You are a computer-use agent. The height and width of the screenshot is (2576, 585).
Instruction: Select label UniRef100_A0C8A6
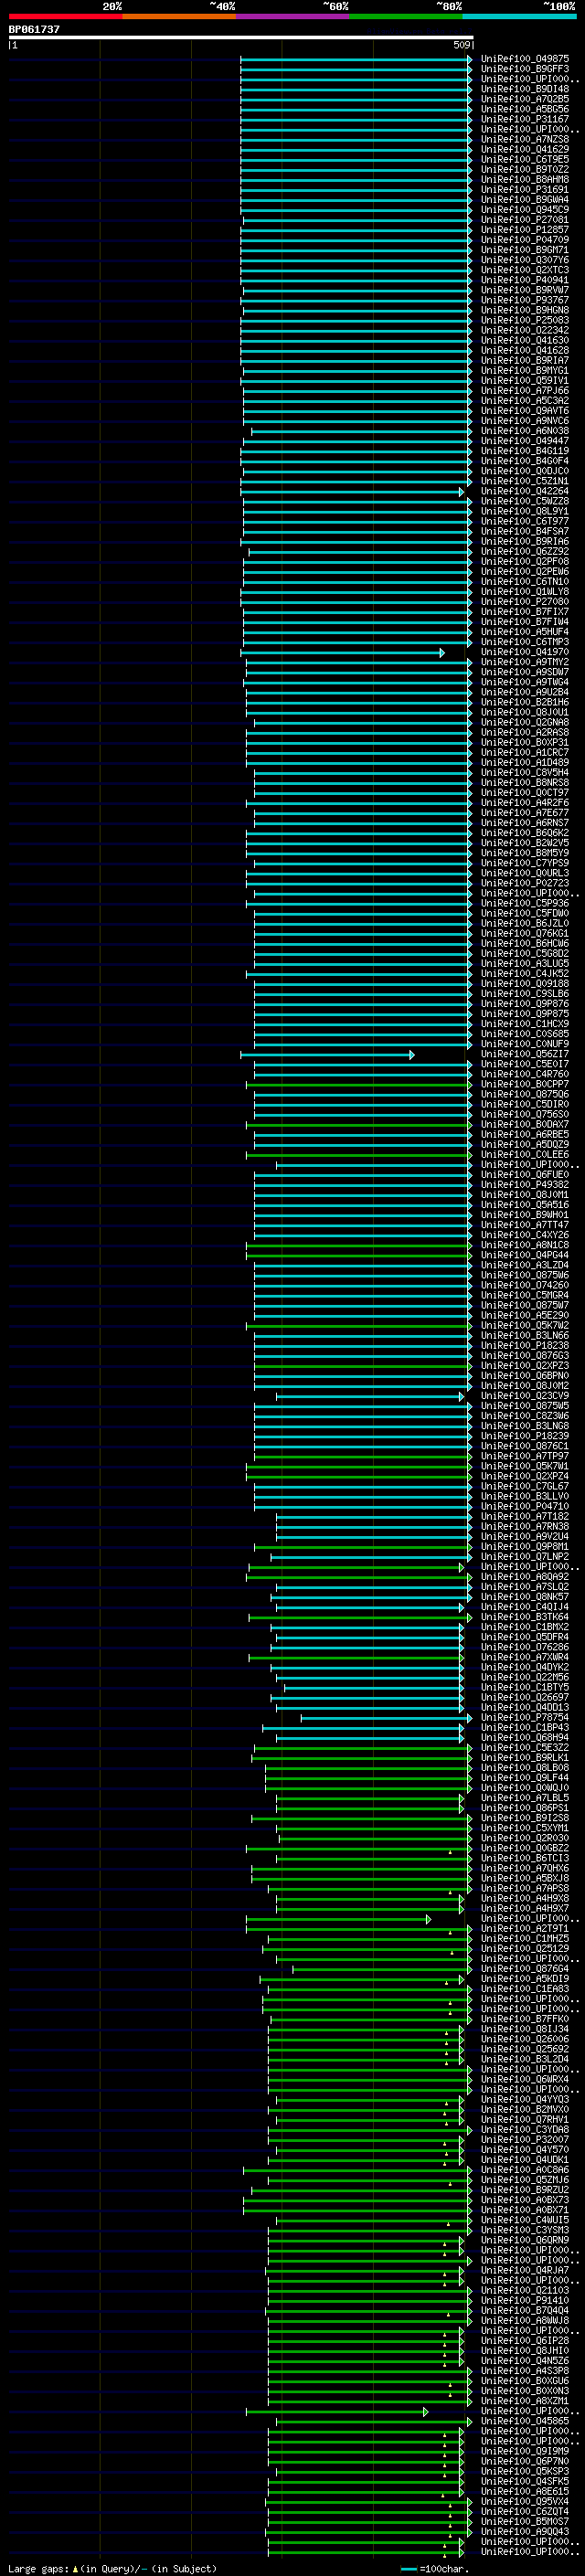(x=525, y=2170)
